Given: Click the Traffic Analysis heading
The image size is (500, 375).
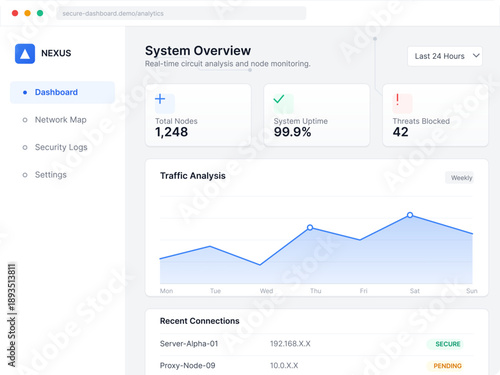Looking at the screenshot, I should (193, 176).
